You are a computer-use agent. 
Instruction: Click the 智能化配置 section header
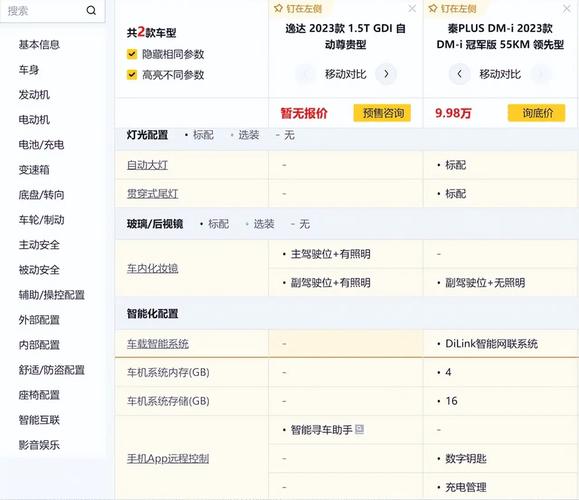[x=152, y=314]
